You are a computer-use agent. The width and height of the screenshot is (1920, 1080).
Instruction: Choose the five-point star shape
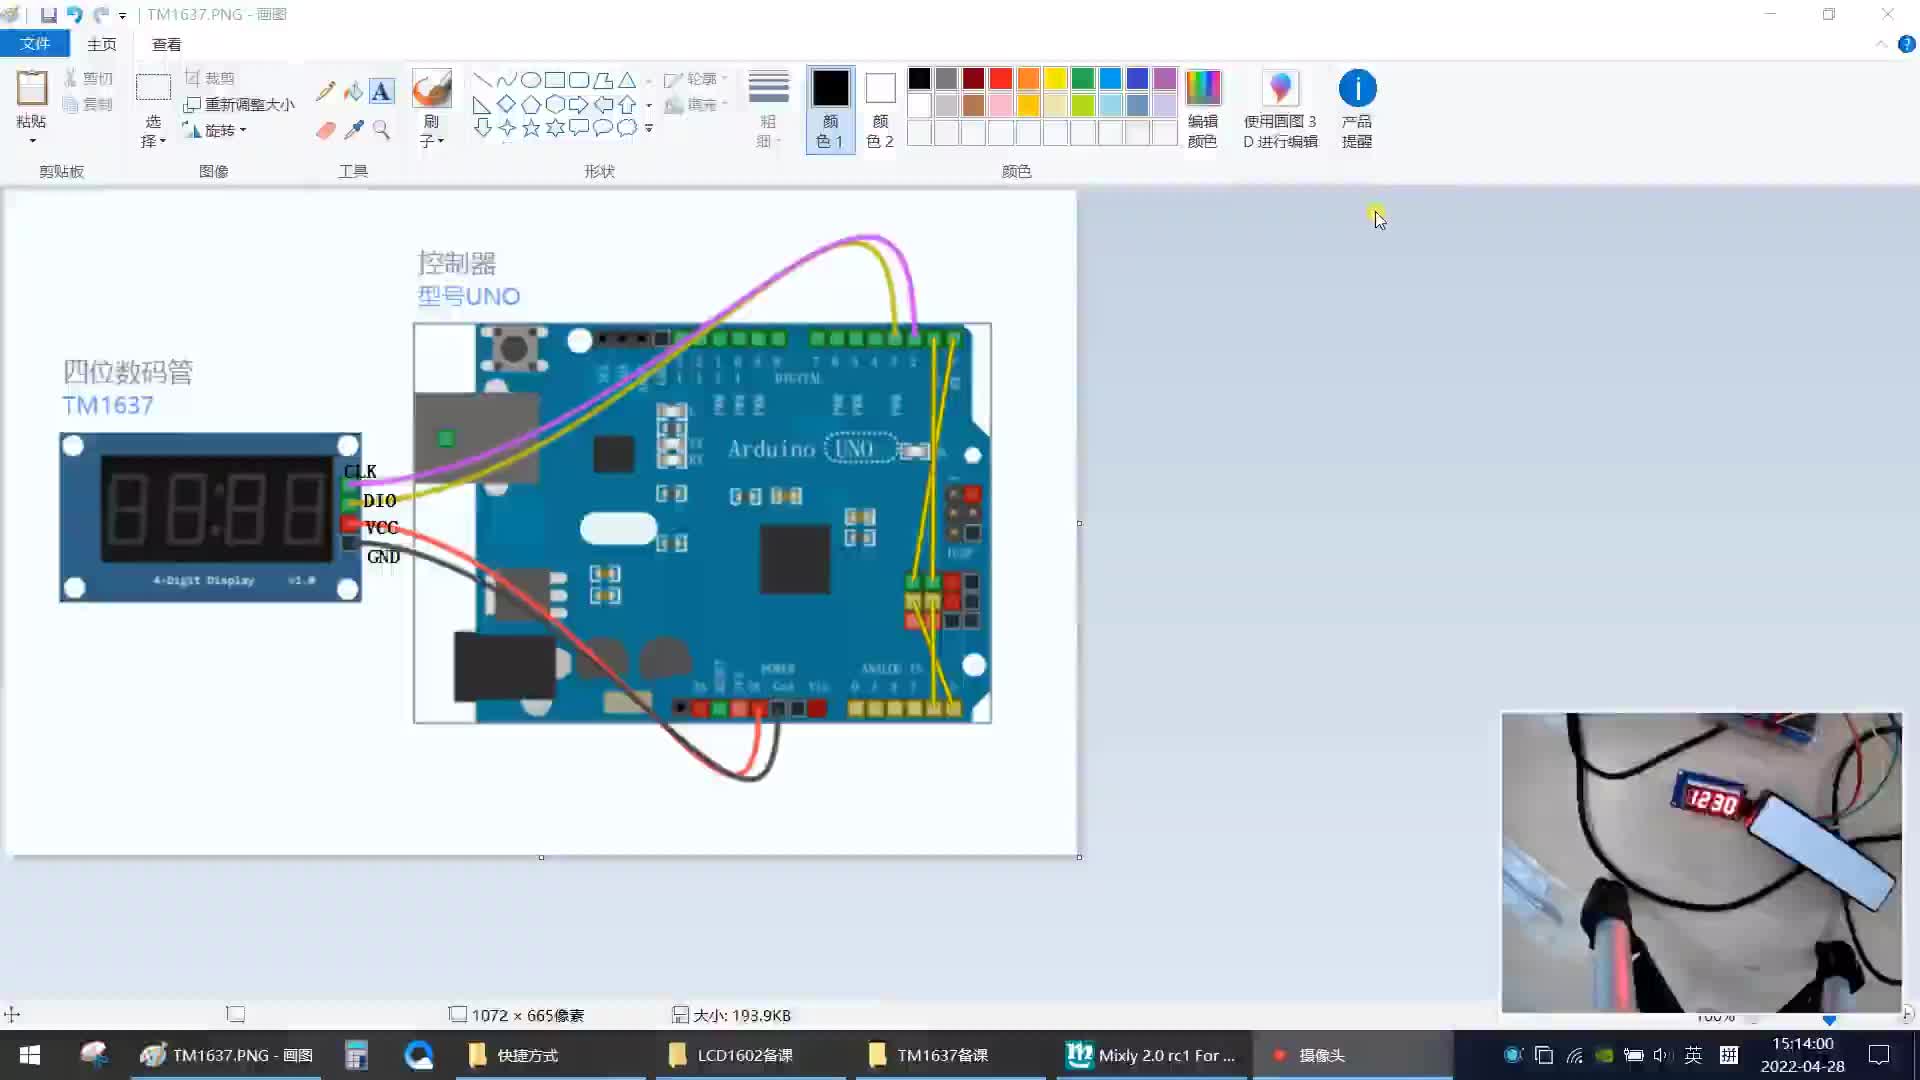point(531,128)
